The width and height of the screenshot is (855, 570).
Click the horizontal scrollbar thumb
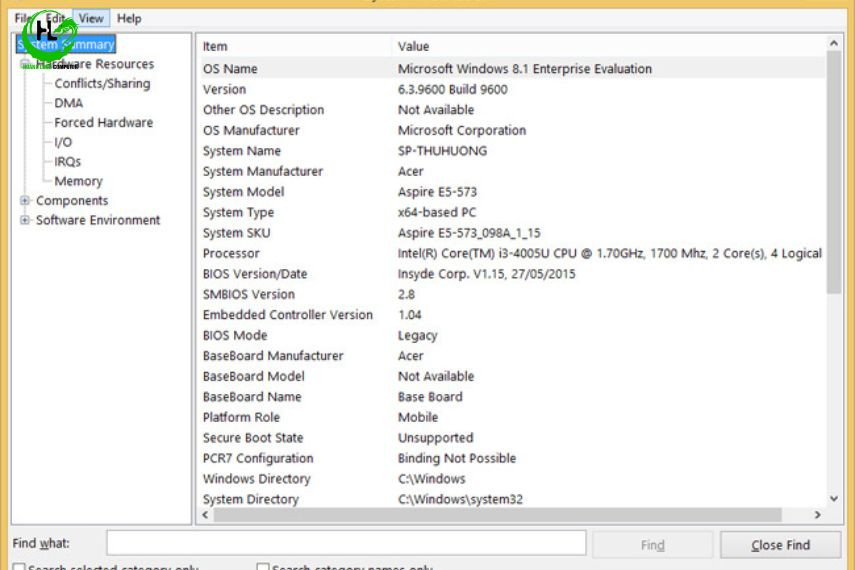[497, 514]
